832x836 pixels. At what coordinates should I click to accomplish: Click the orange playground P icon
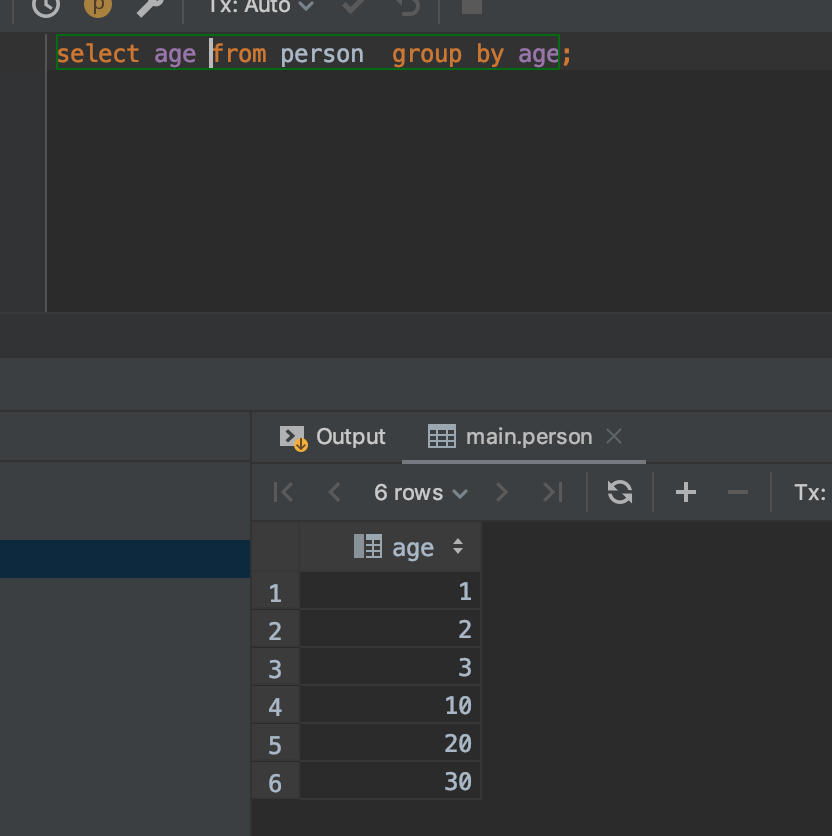(98, 6)
